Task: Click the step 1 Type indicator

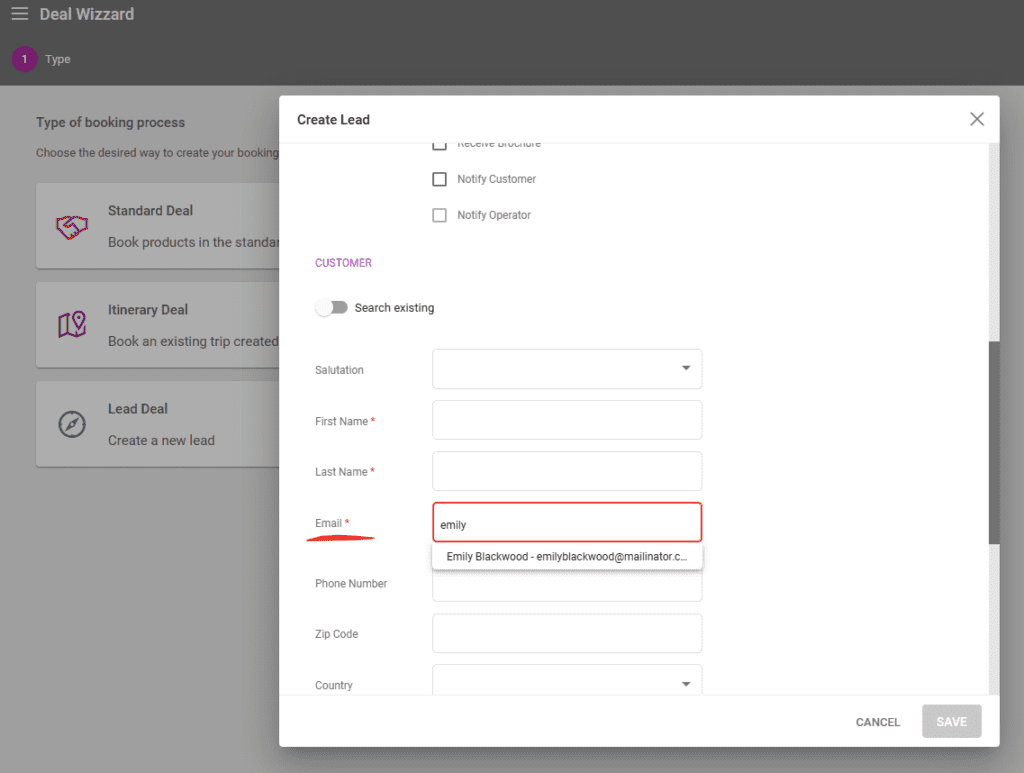Action: pos(24,59)
